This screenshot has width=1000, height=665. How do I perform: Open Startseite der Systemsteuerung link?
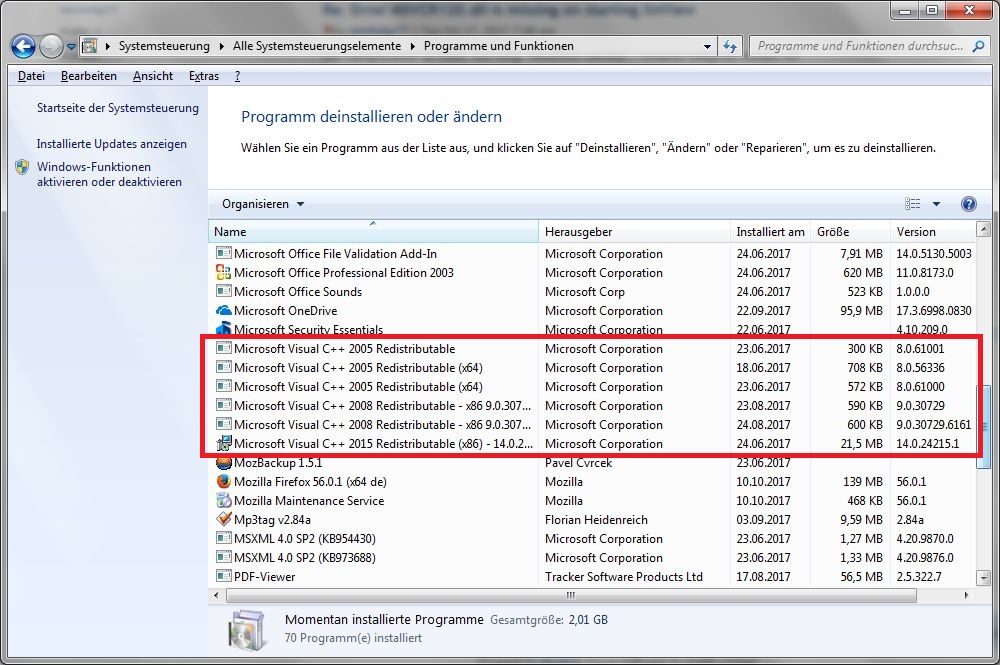tap(117, 108)
